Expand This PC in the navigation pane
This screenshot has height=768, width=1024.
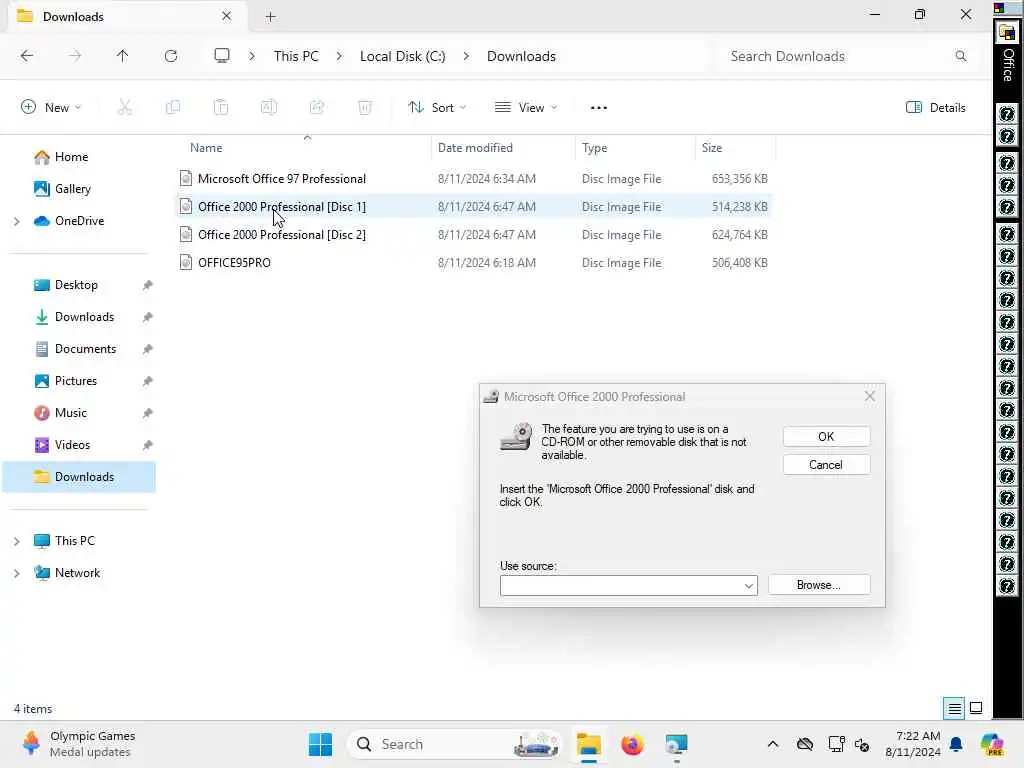(x=16, y=541)
